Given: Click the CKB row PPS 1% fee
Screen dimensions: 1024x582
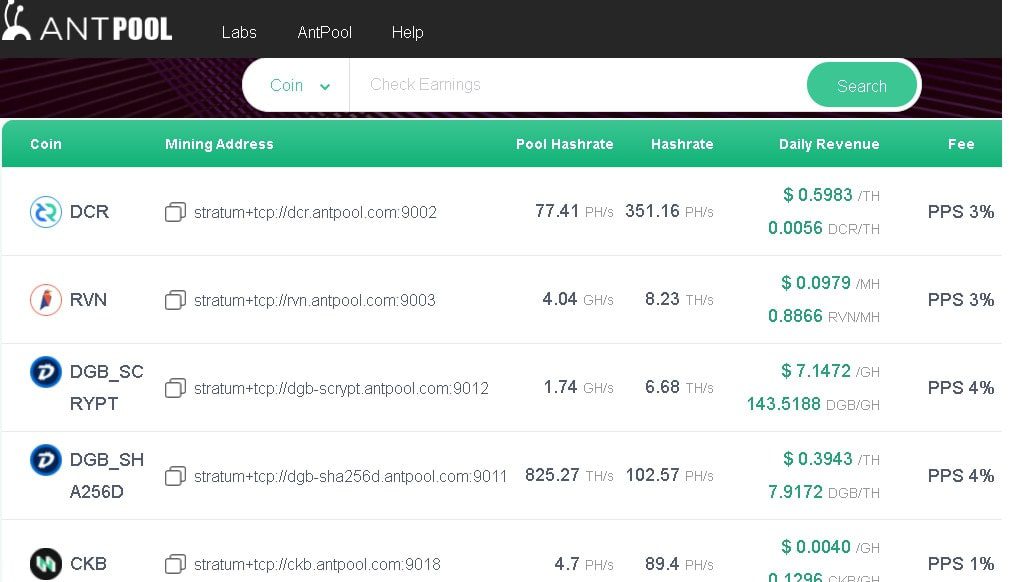Looking at the screenshot, I should [961, 564].
